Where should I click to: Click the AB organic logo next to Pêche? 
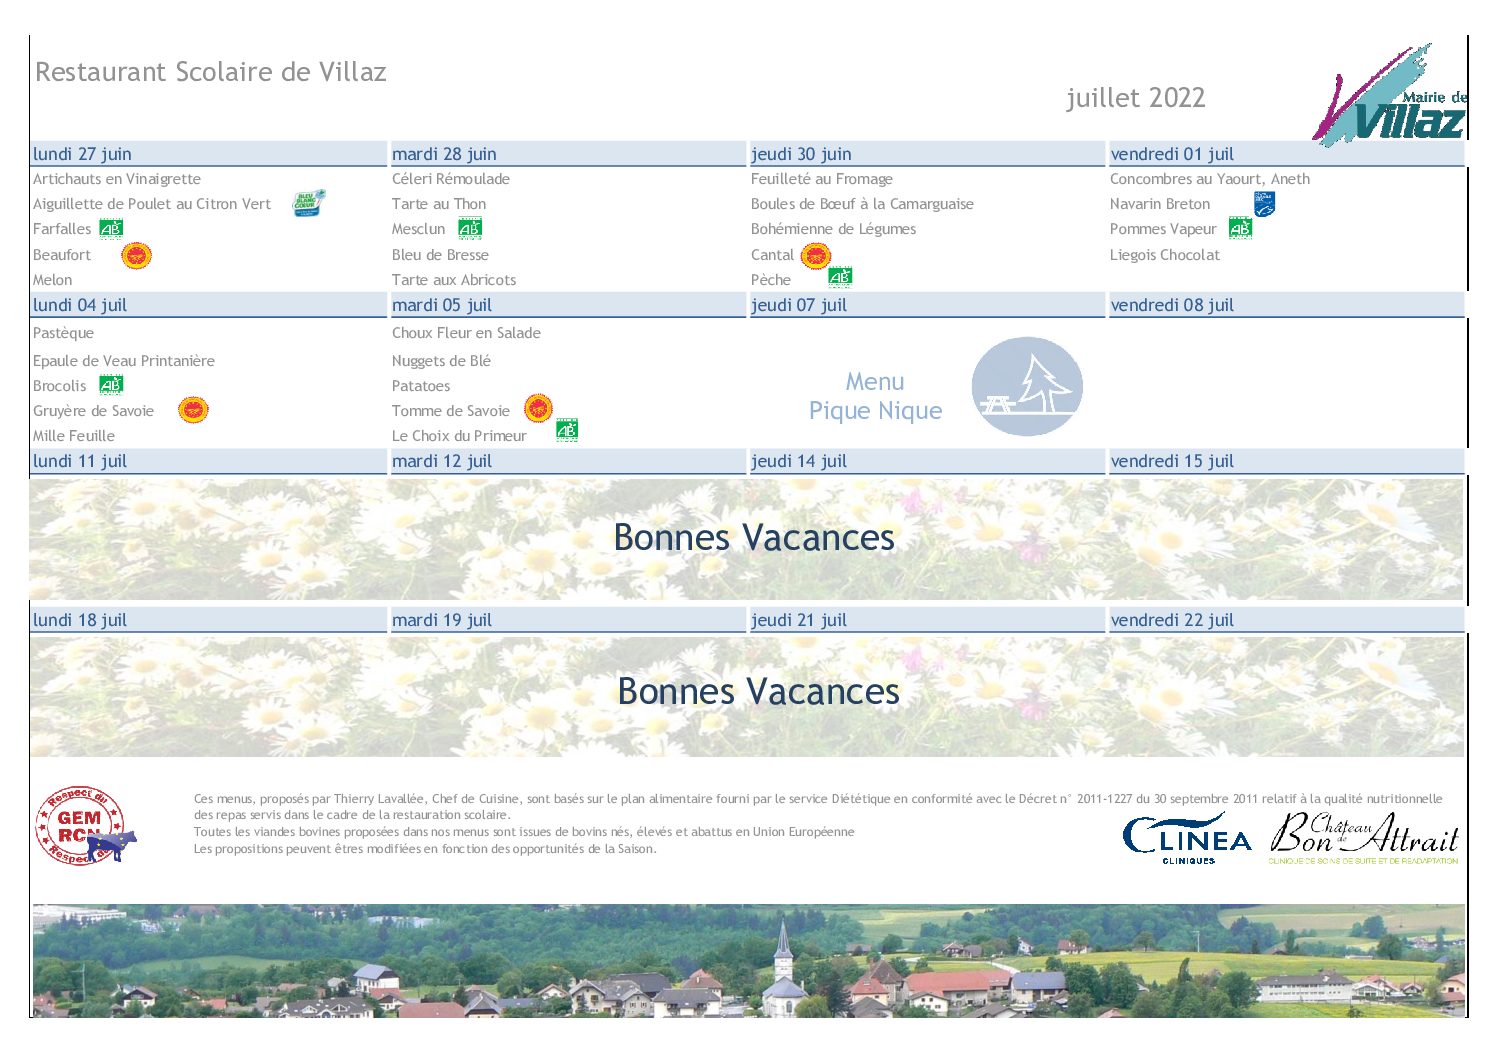click(840, 277)
